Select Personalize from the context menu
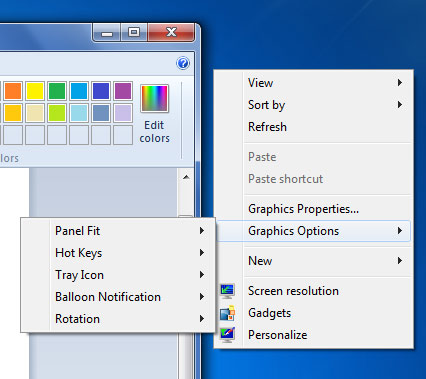Screen dimensions: 426x379 313,335
